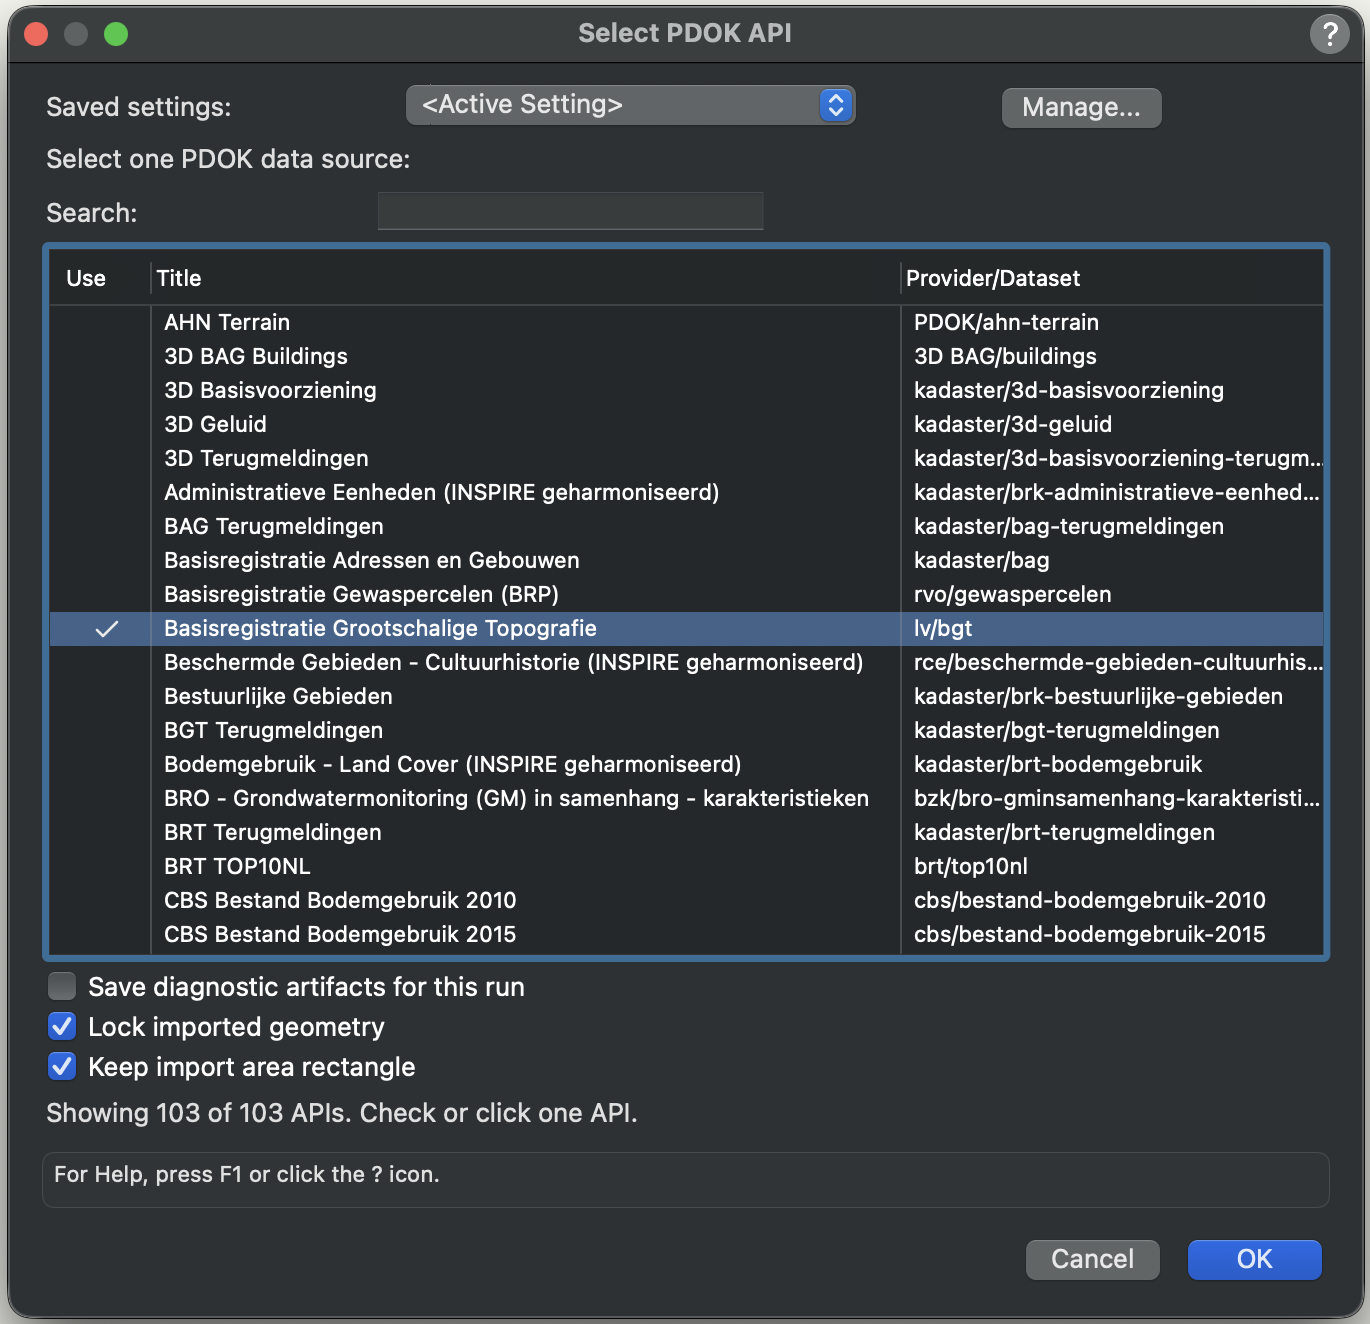Select CBS Bestand Bodemgebruik 2015
Image resolution: width=1370 pixels, height=1324 pixels.
686,934
